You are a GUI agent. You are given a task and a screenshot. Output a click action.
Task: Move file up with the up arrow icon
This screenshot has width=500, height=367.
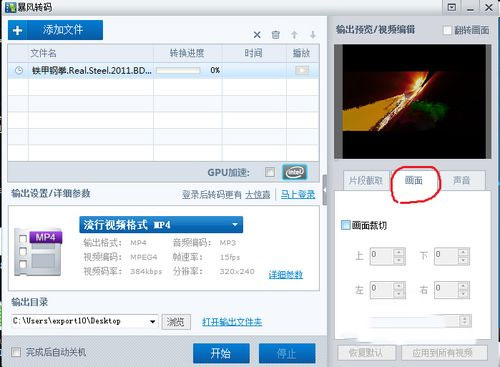[294, 35]
